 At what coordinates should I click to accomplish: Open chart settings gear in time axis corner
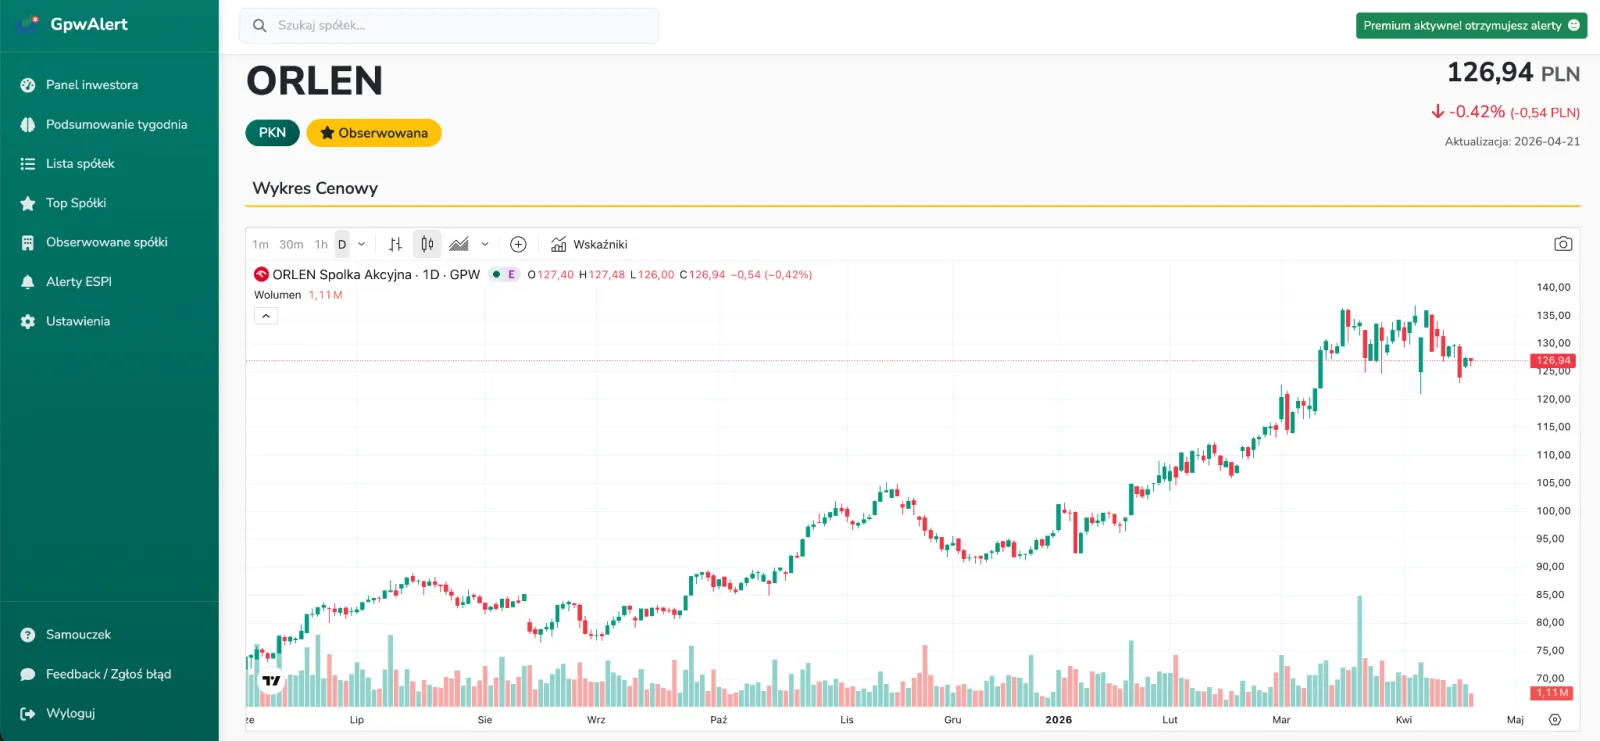[1555, 720]
